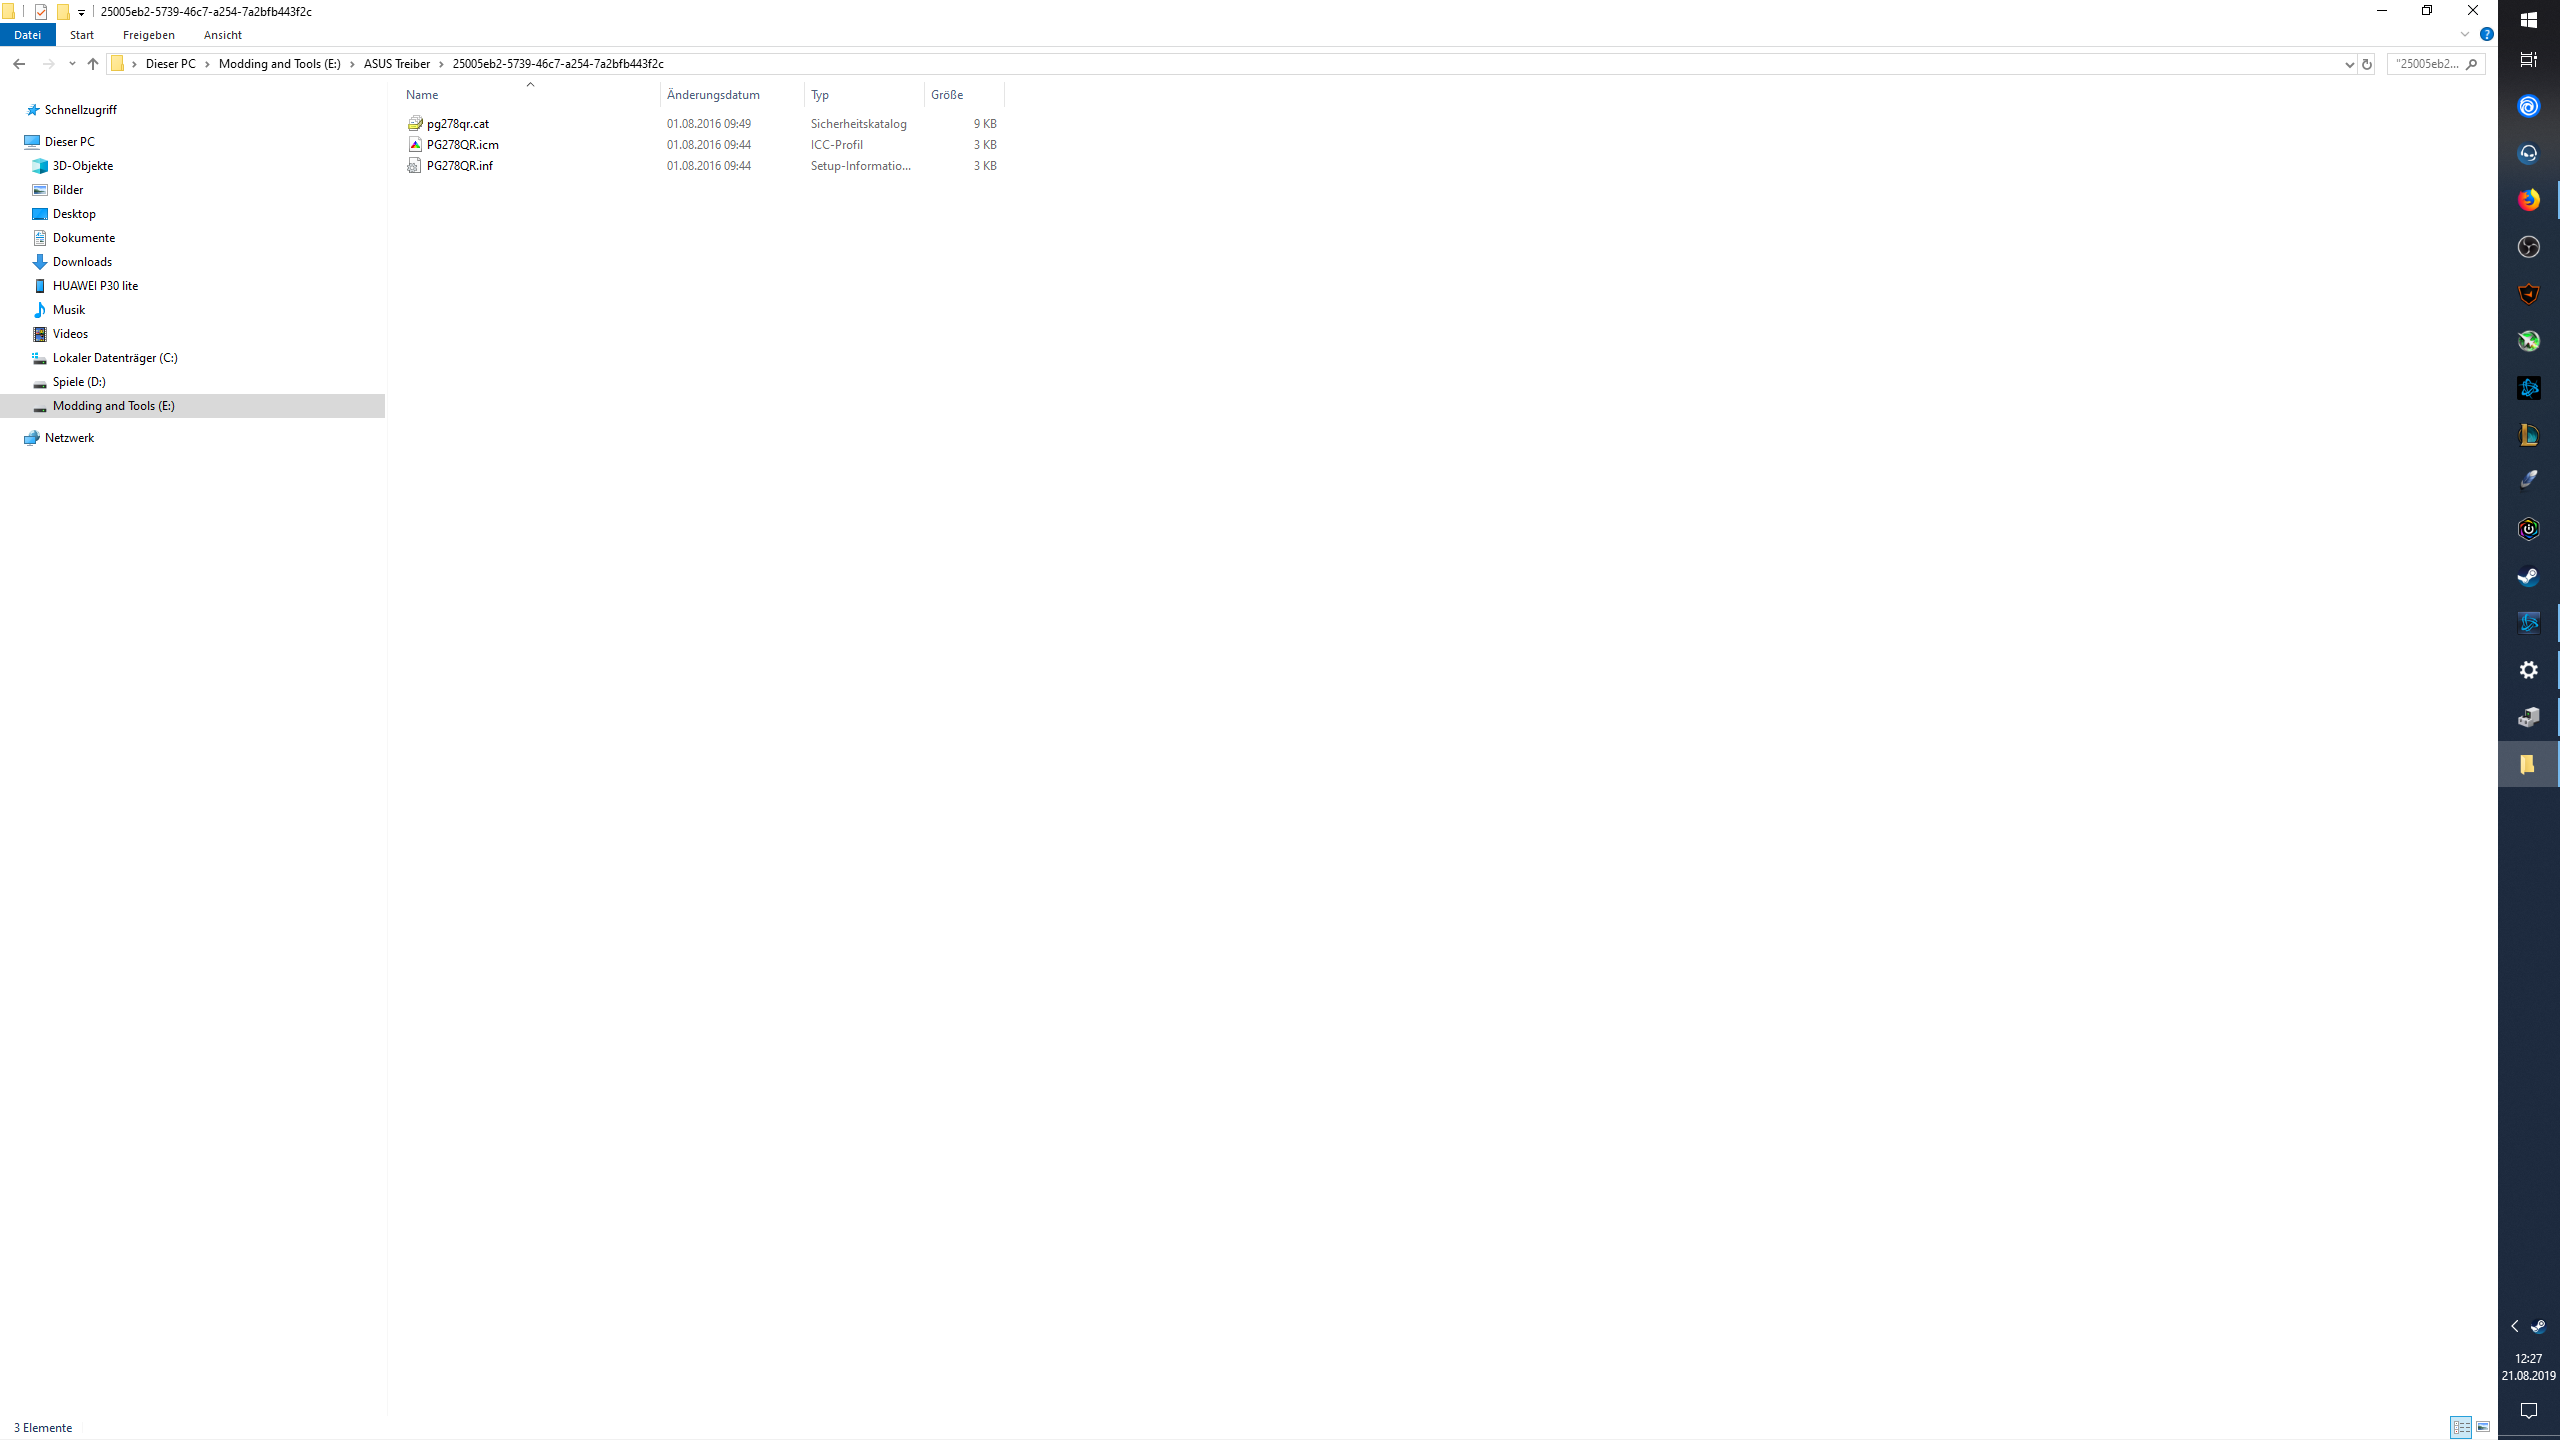Open the Explorer help question mark icon
2560x1440 pixels.
[x=2487, y=35]
